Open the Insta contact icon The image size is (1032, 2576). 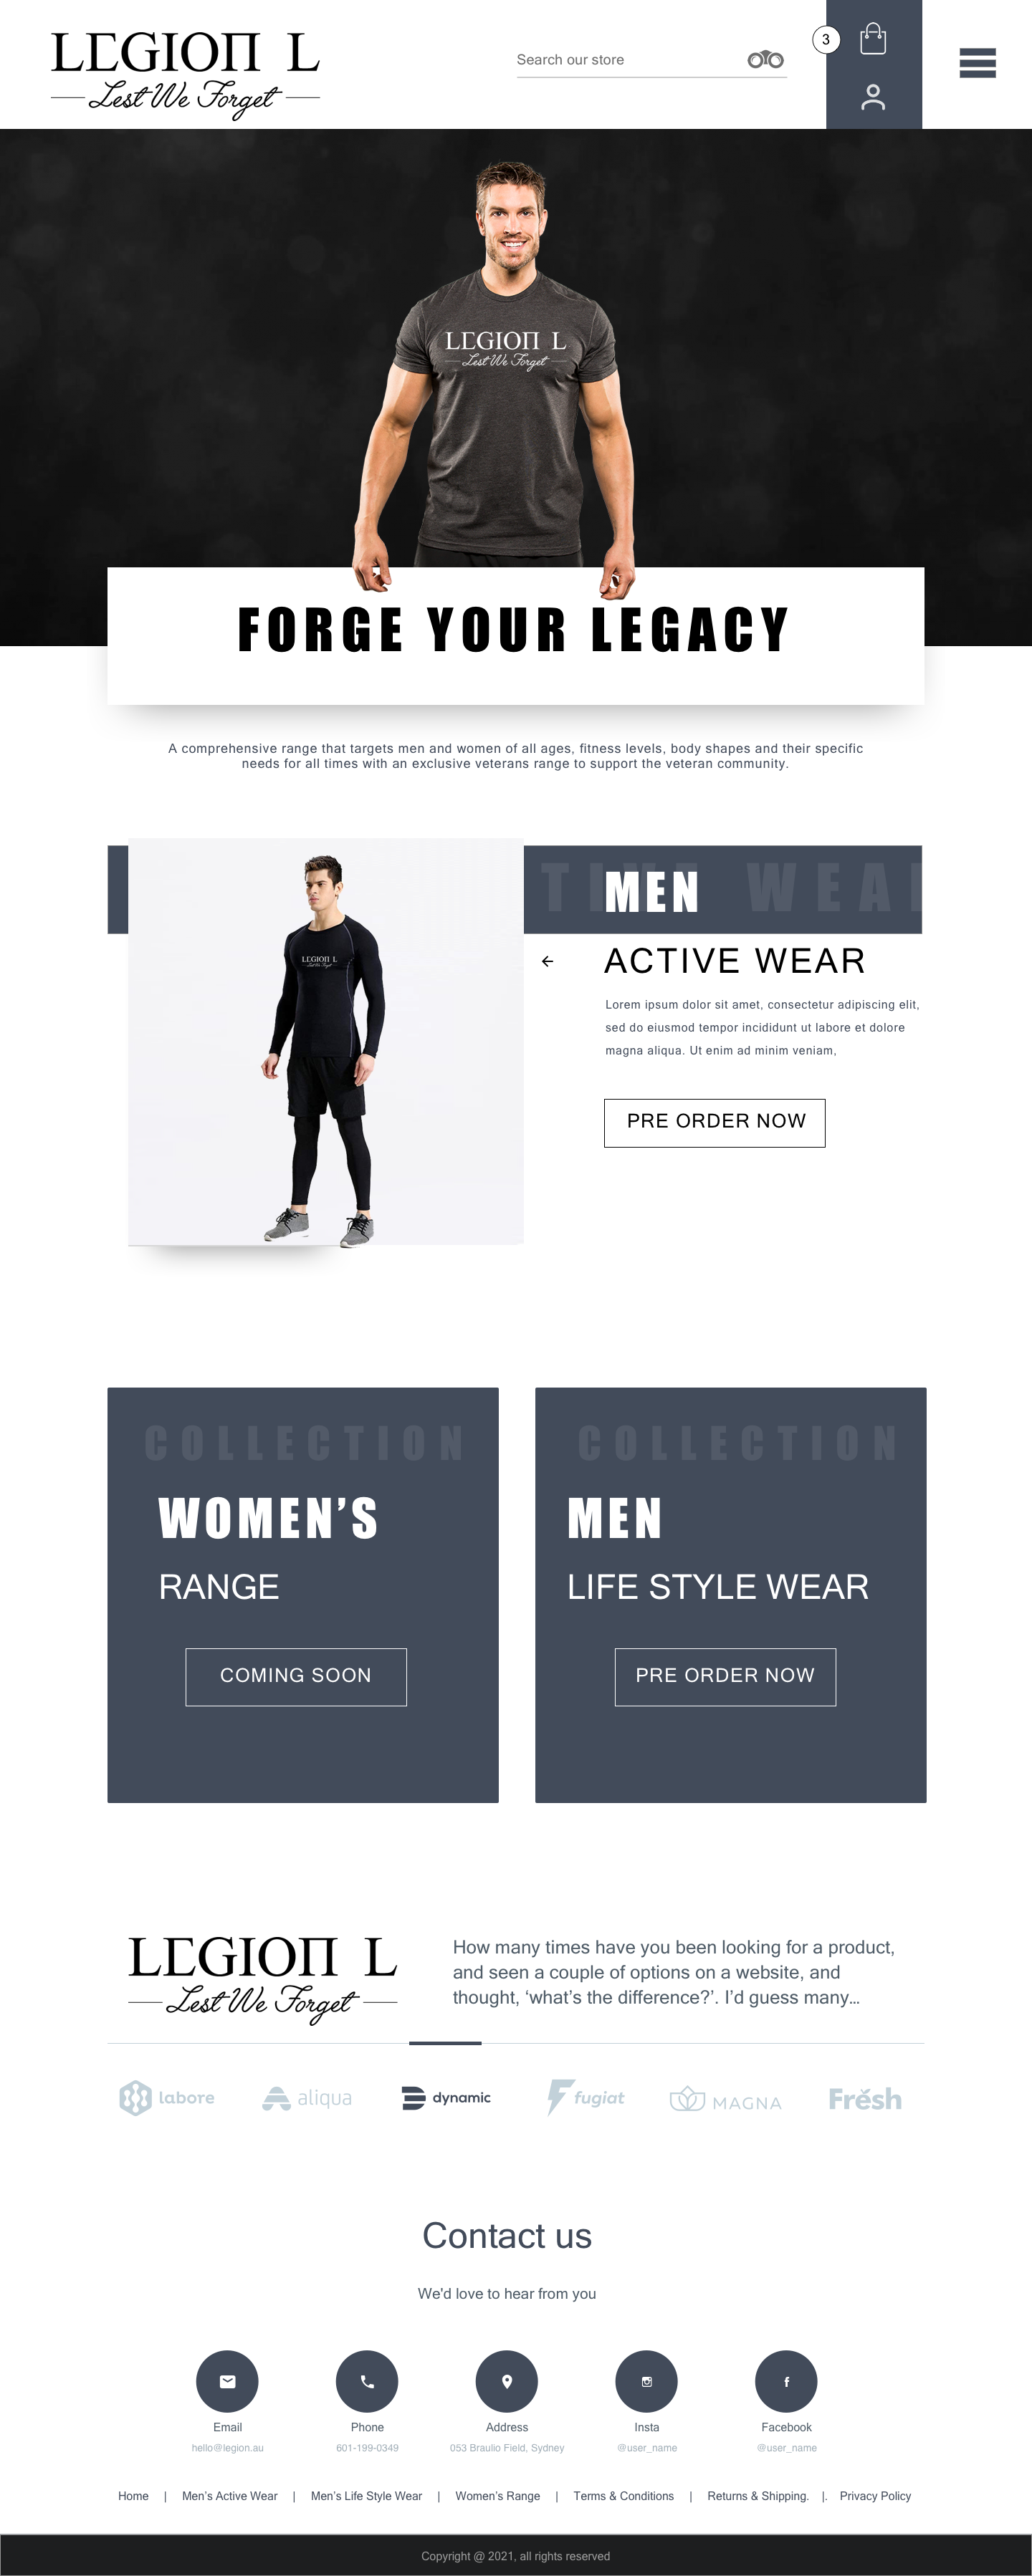tap(646, 2381)
